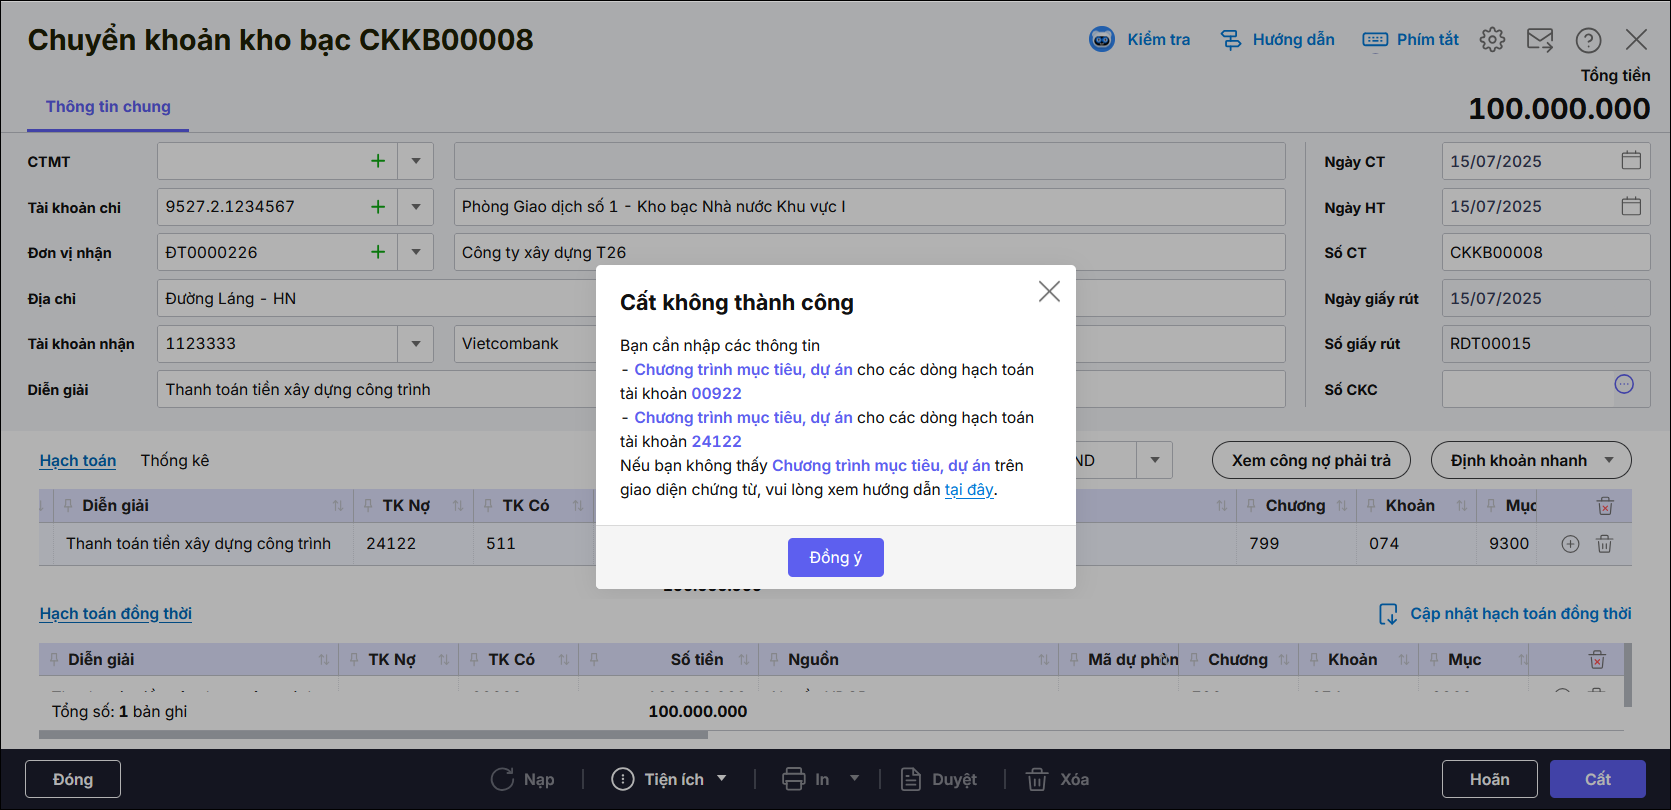Open the Định khoản nhanh dropdown
Viewport: 1671px width, 810px height.
point(1531,460)
